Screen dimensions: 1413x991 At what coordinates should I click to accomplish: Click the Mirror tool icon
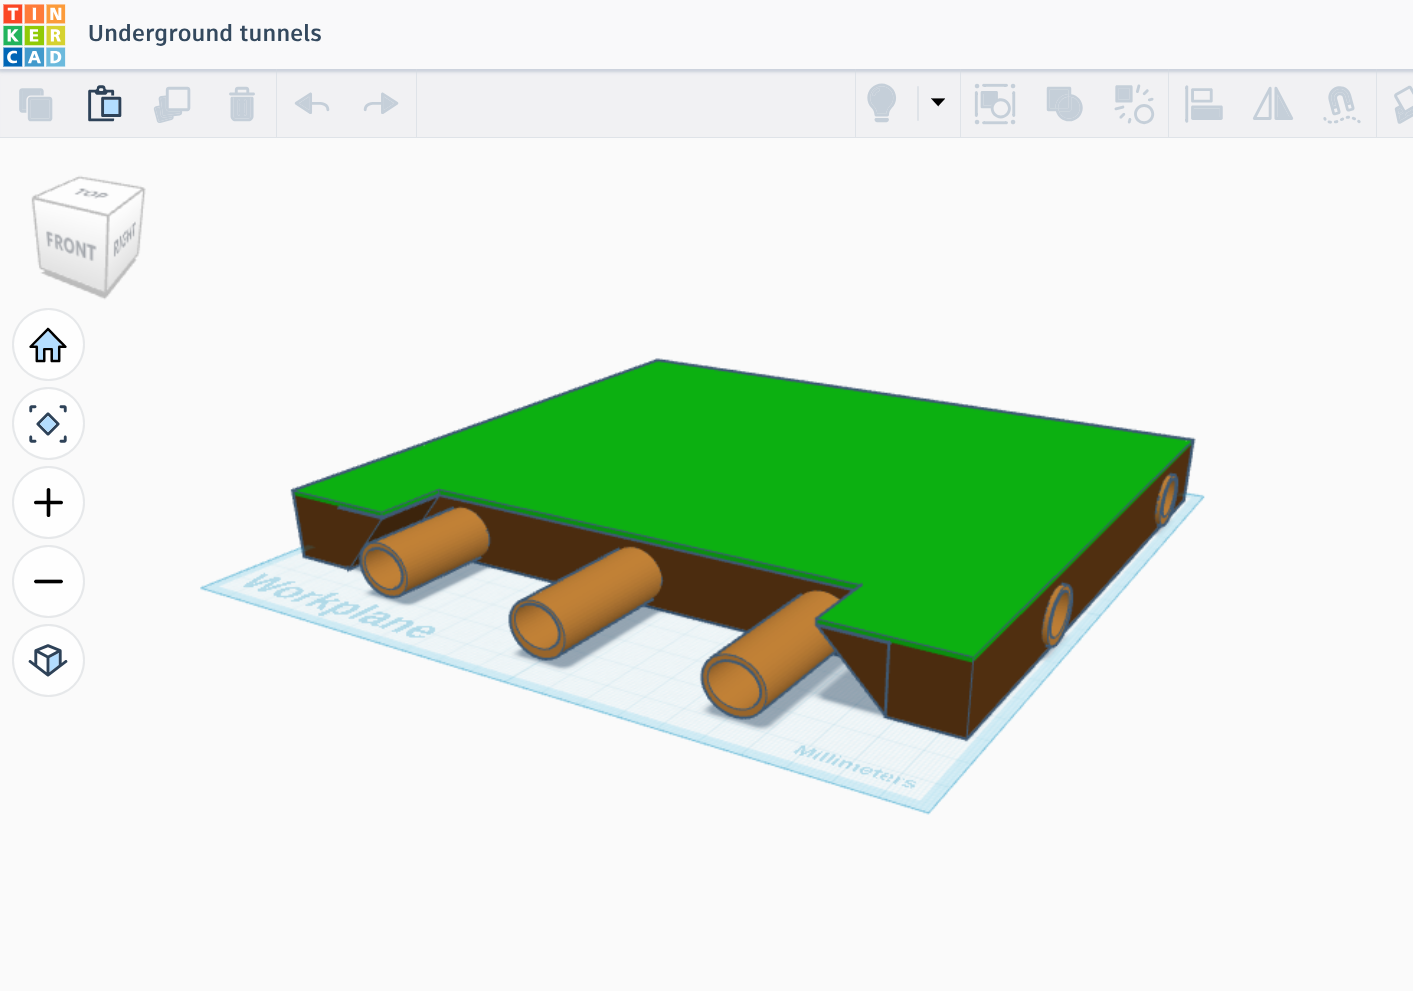(1273, 104)
